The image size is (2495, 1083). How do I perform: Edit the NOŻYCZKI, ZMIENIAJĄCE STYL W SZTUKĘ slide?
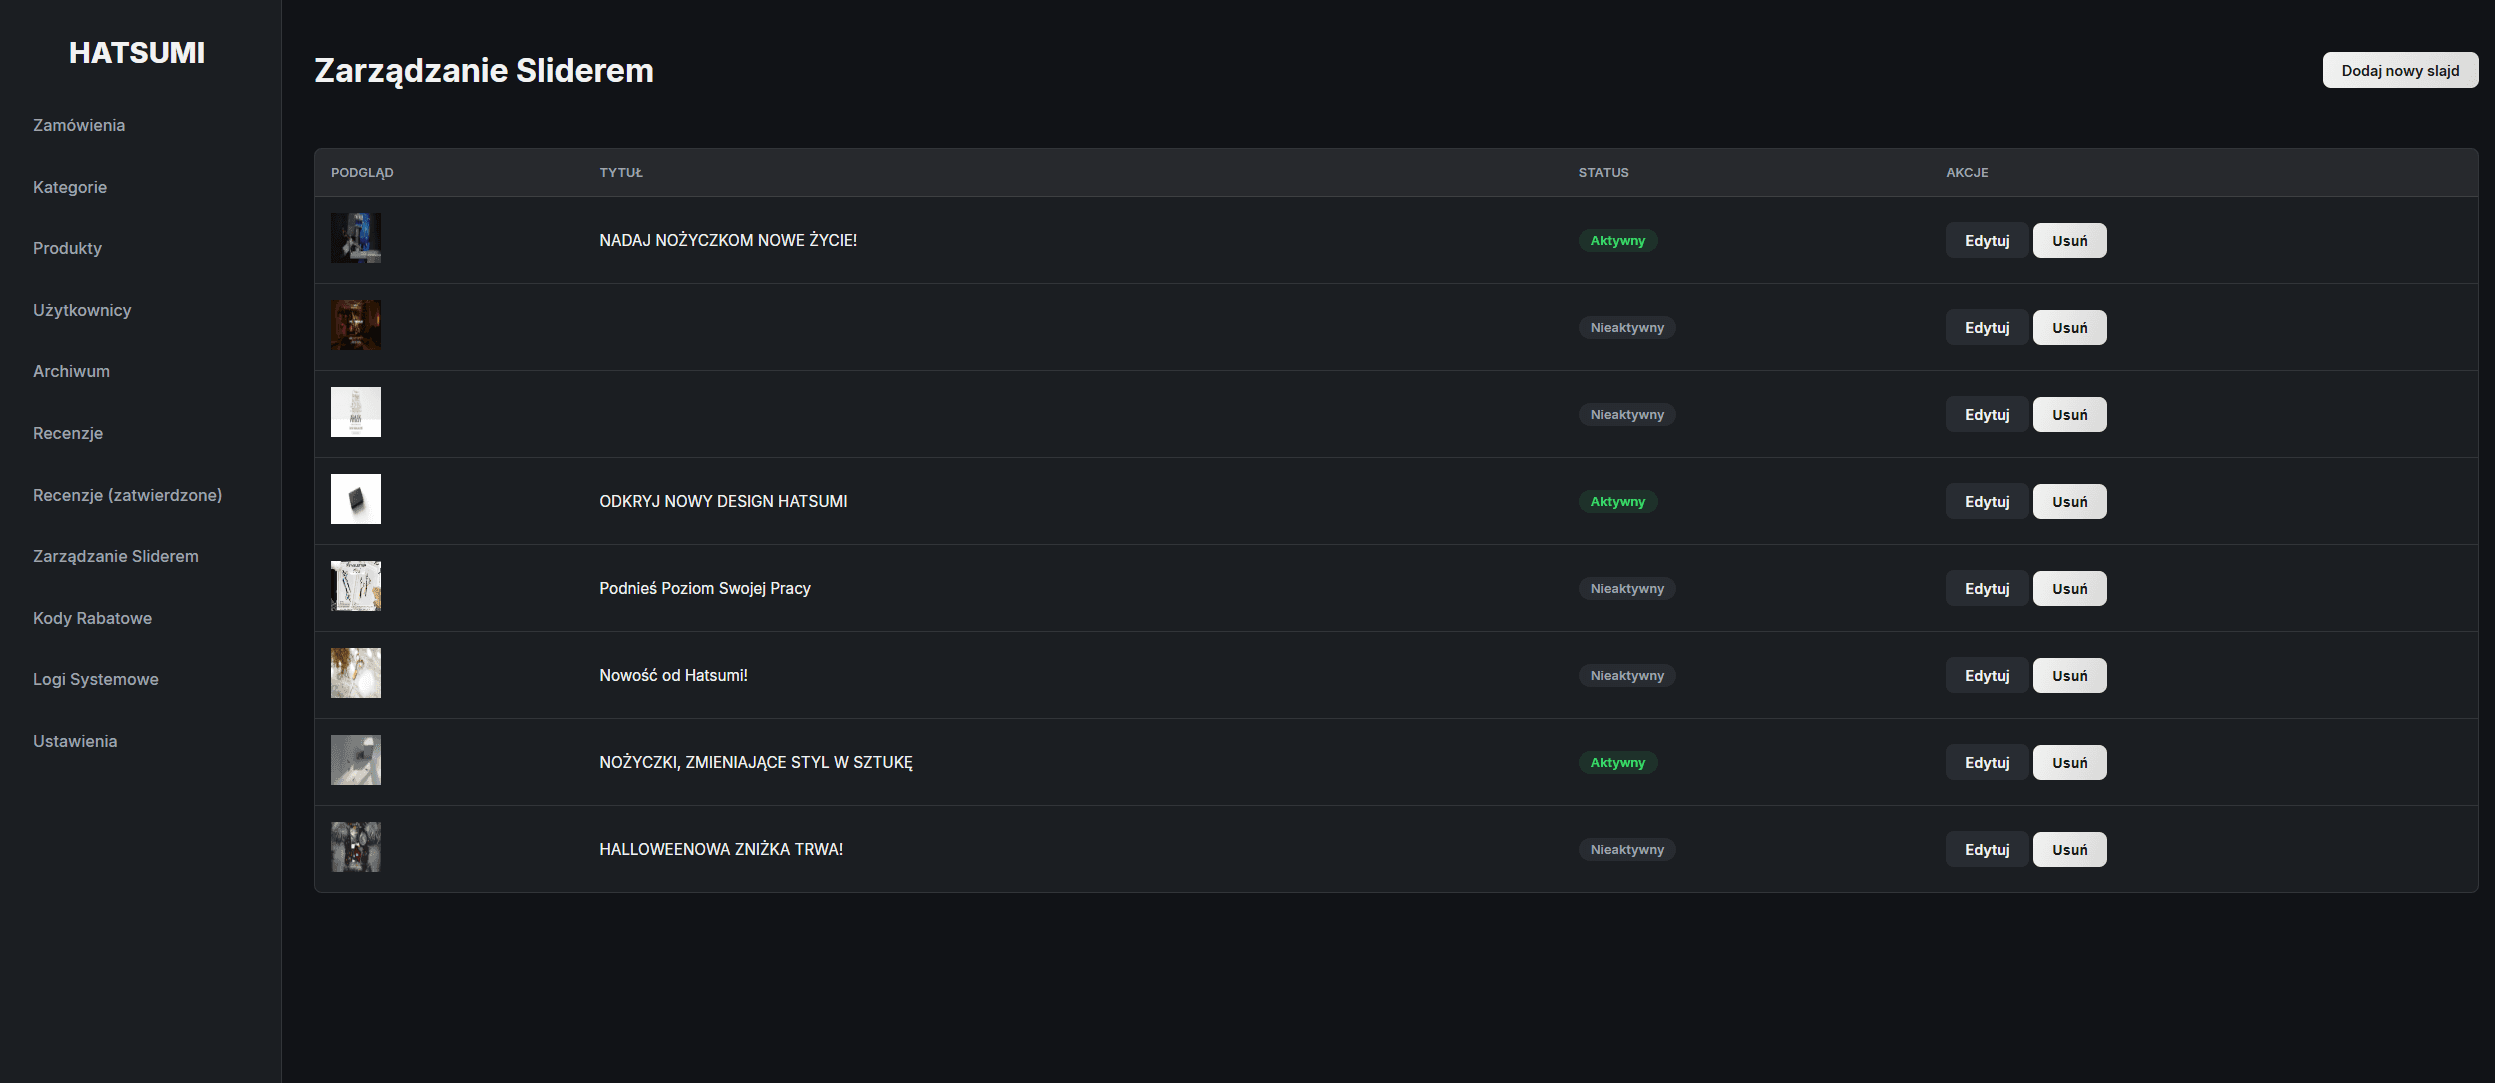pyautogui.click(x=1986, y=762)
